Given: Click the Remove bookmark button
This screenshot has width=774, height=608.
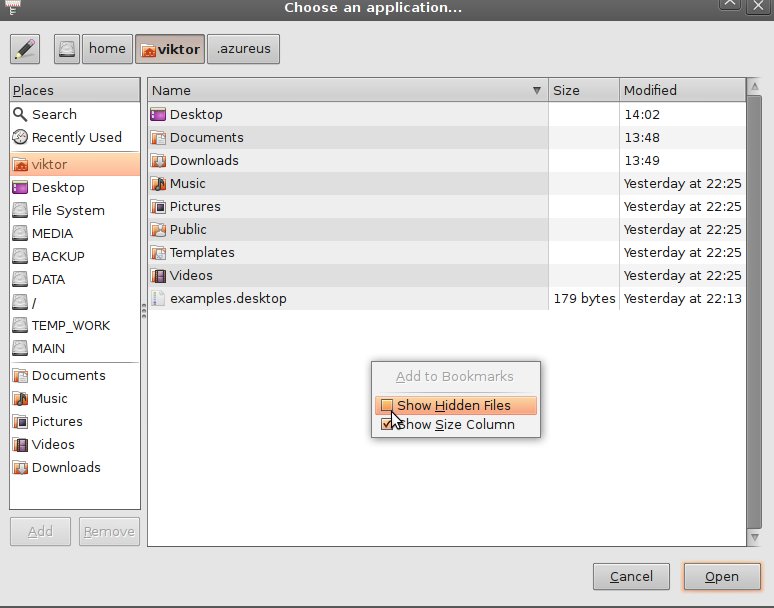Looking at the screenshot, I should [109, 532].
